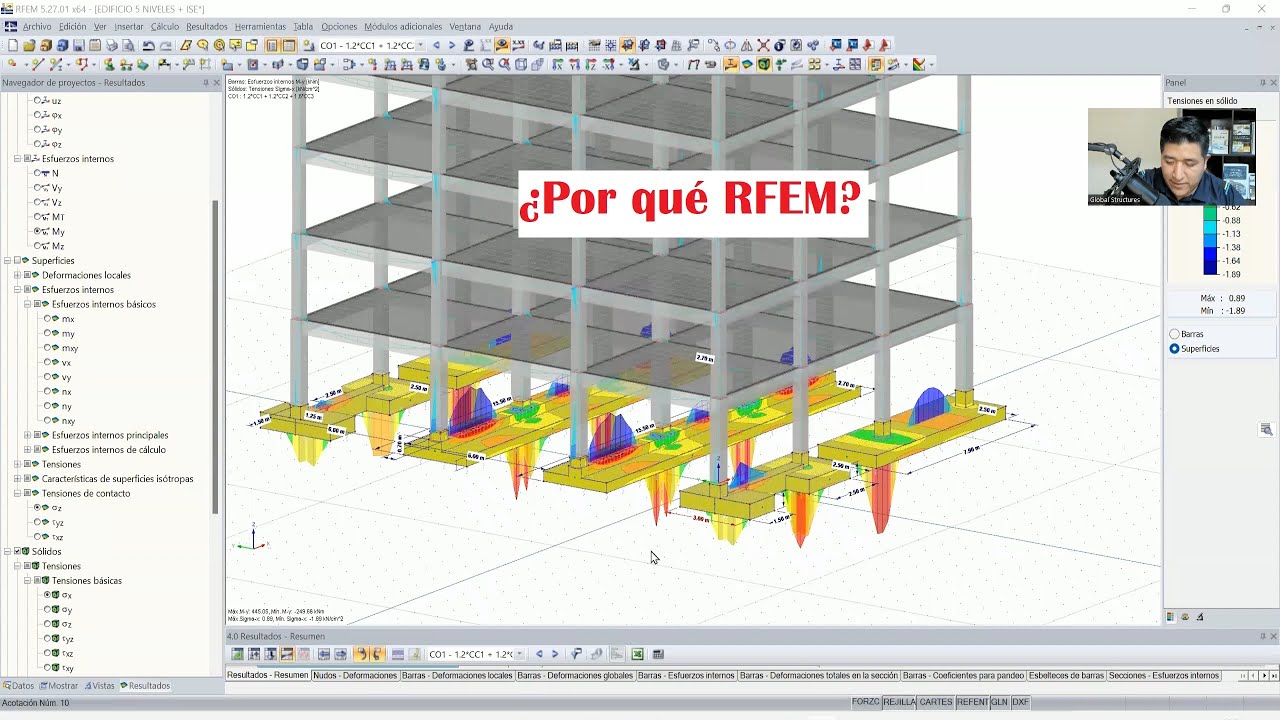Go to previous load case arrow in main toolbar
Image resolution: width=1280 pixels, height=720 pixels.
coord(436,45)
